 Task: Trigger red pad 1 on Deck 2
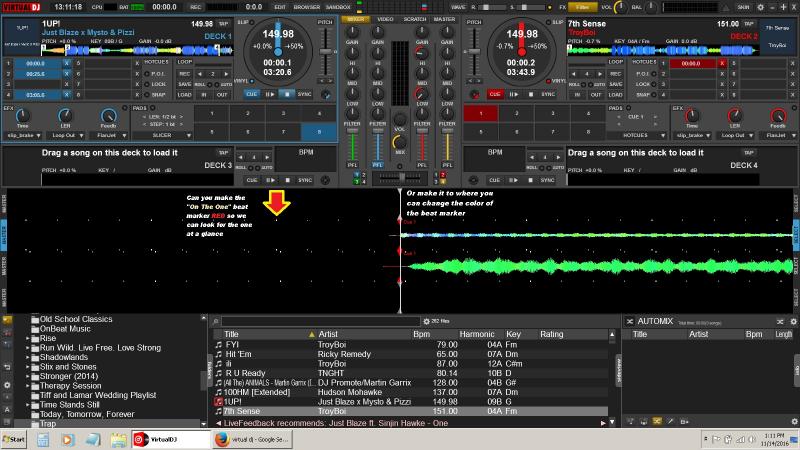[x=481, y=113]
